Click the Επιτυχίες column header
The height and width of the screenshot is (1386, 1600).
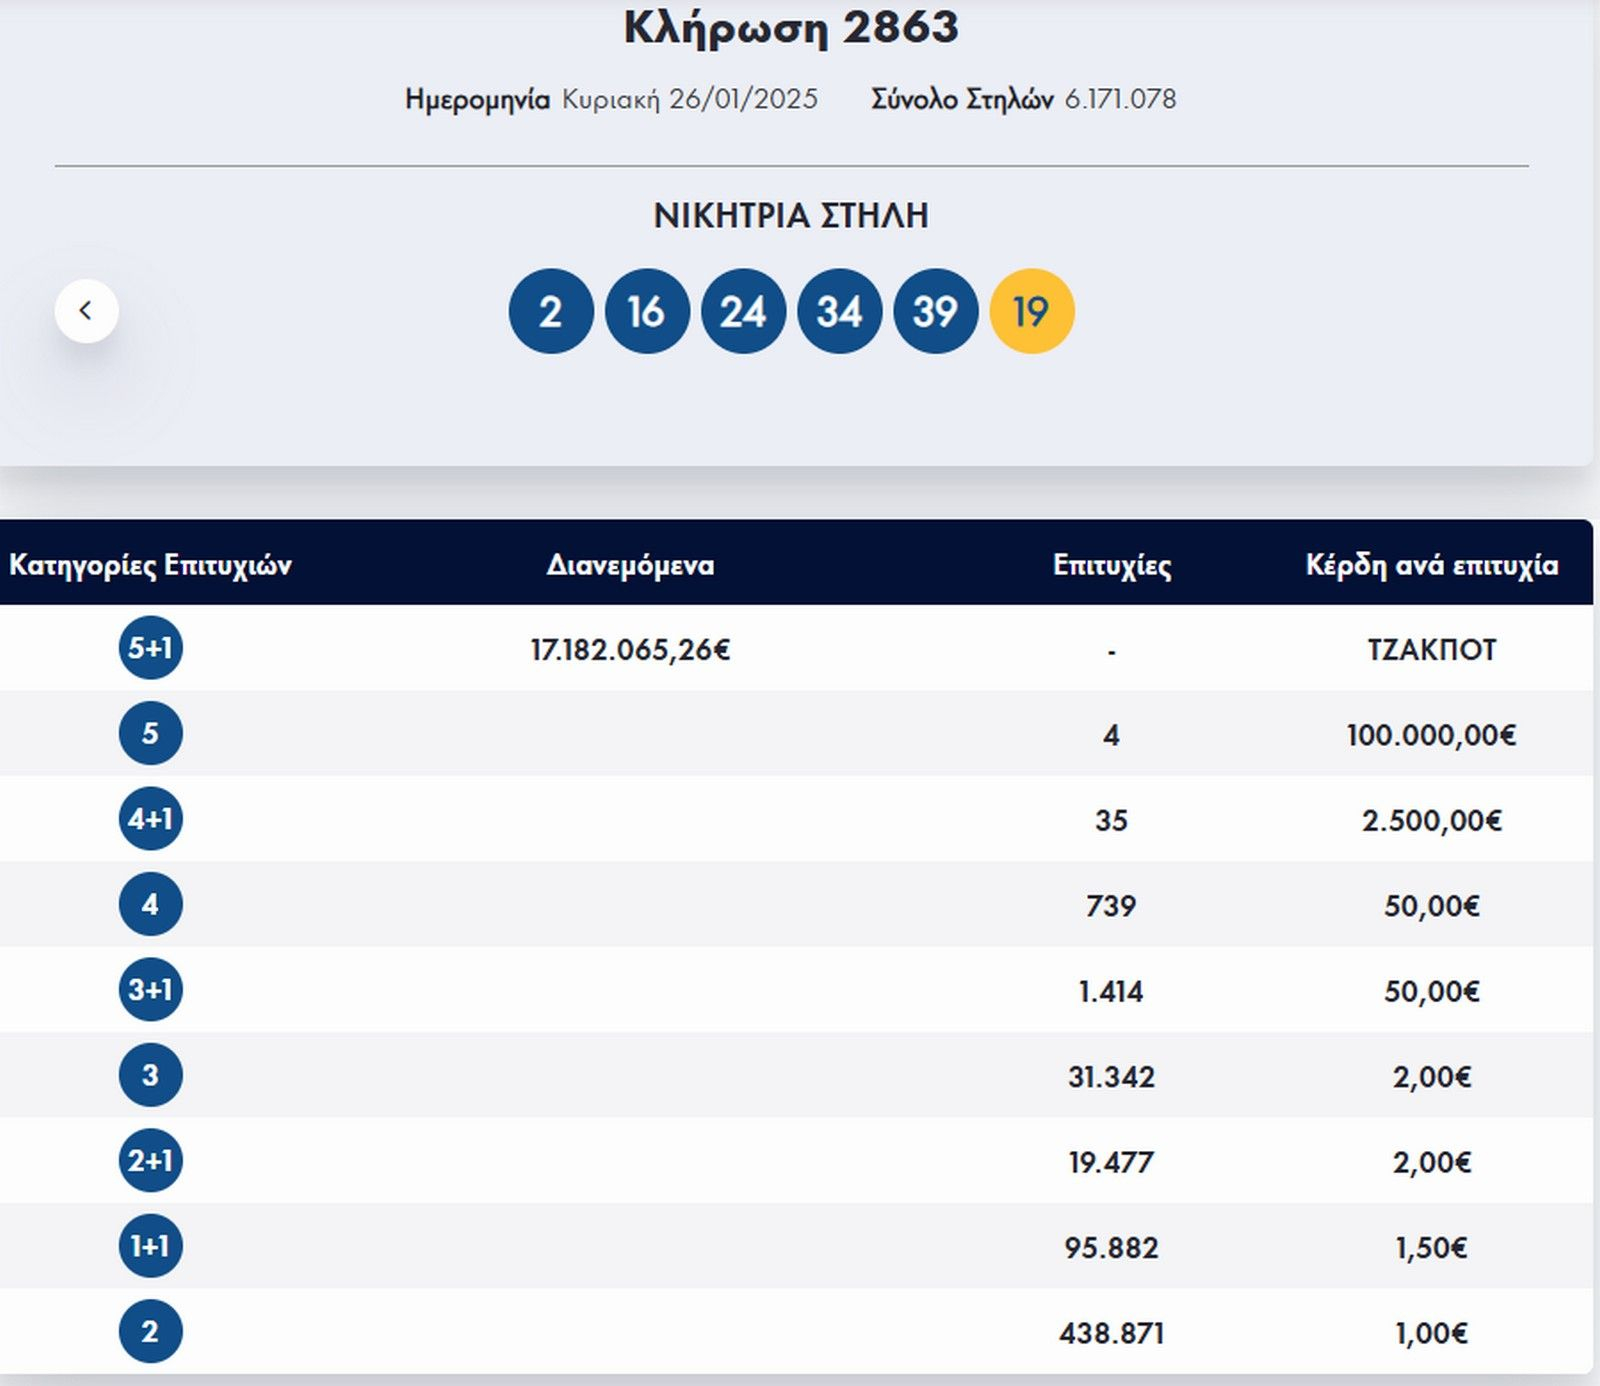coord(1112,565)
